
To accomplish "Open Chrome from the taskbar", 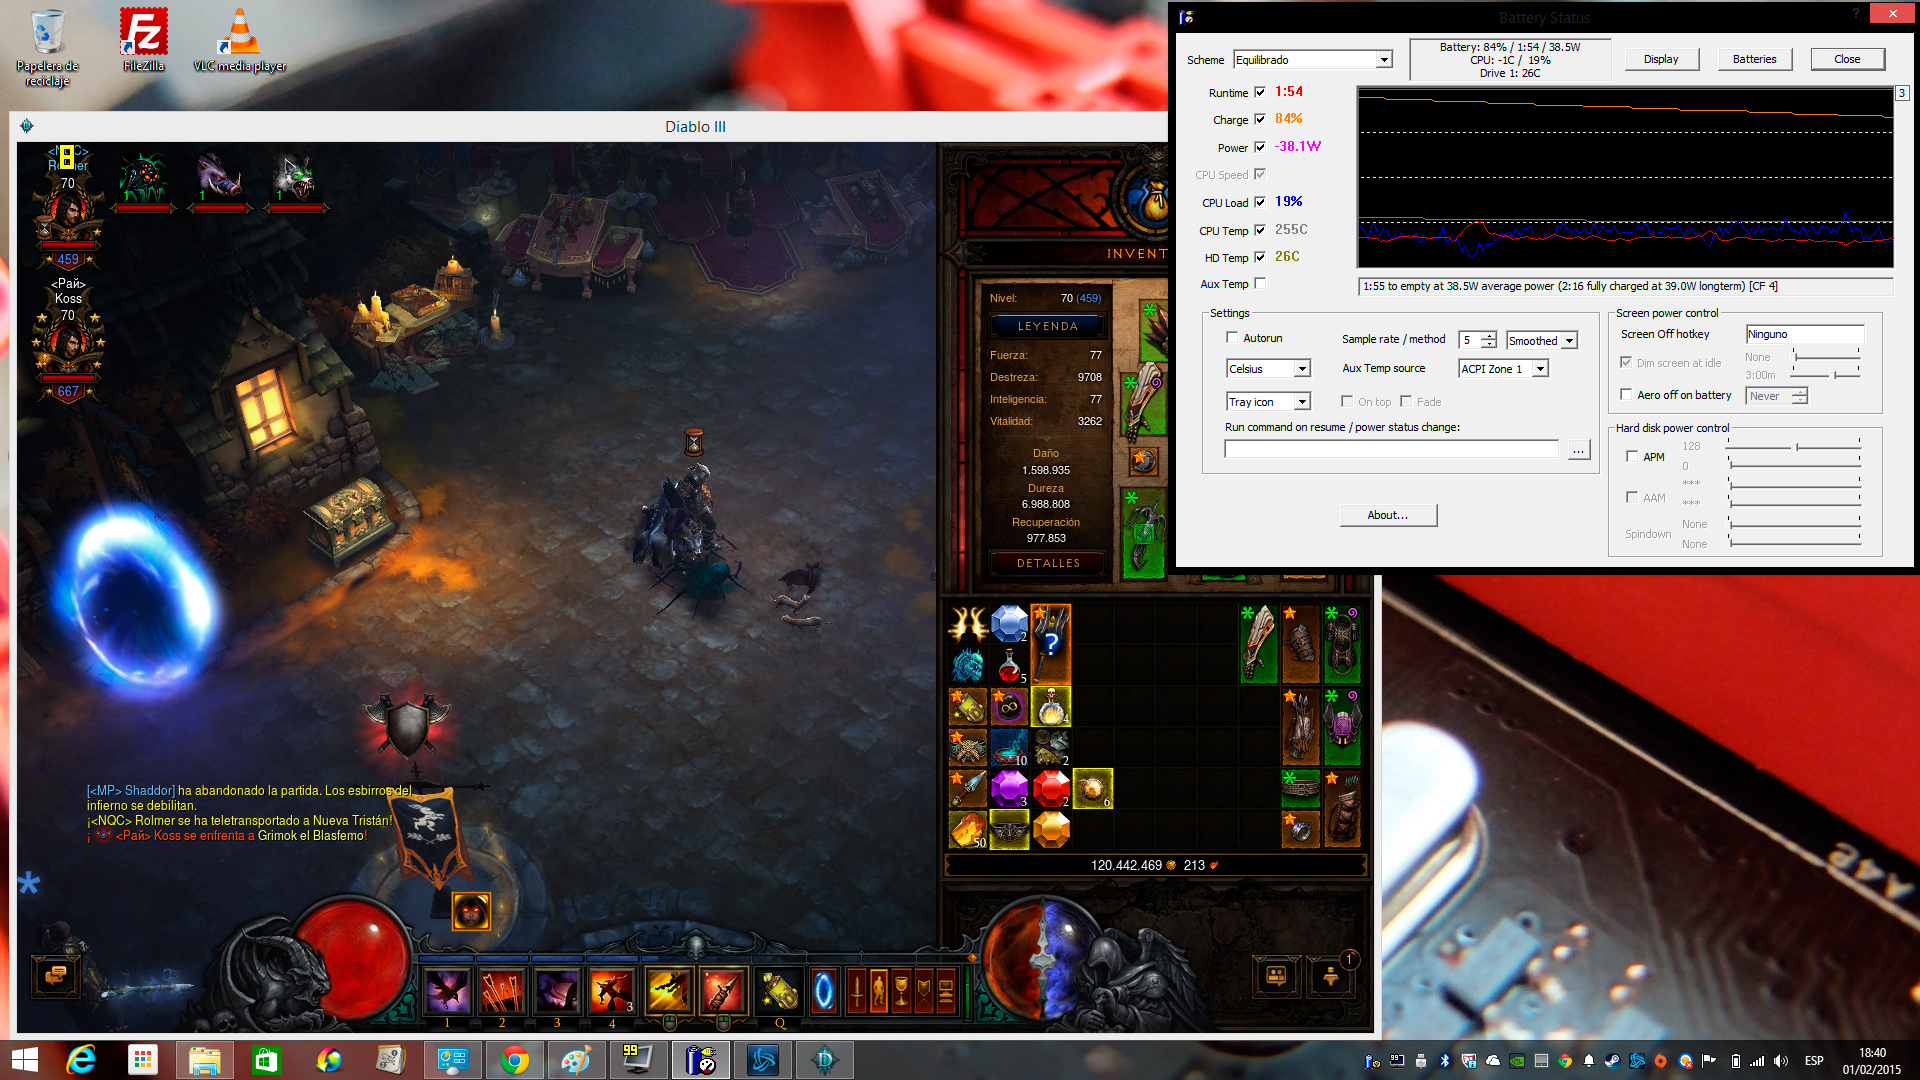I will coord(515,1060).
